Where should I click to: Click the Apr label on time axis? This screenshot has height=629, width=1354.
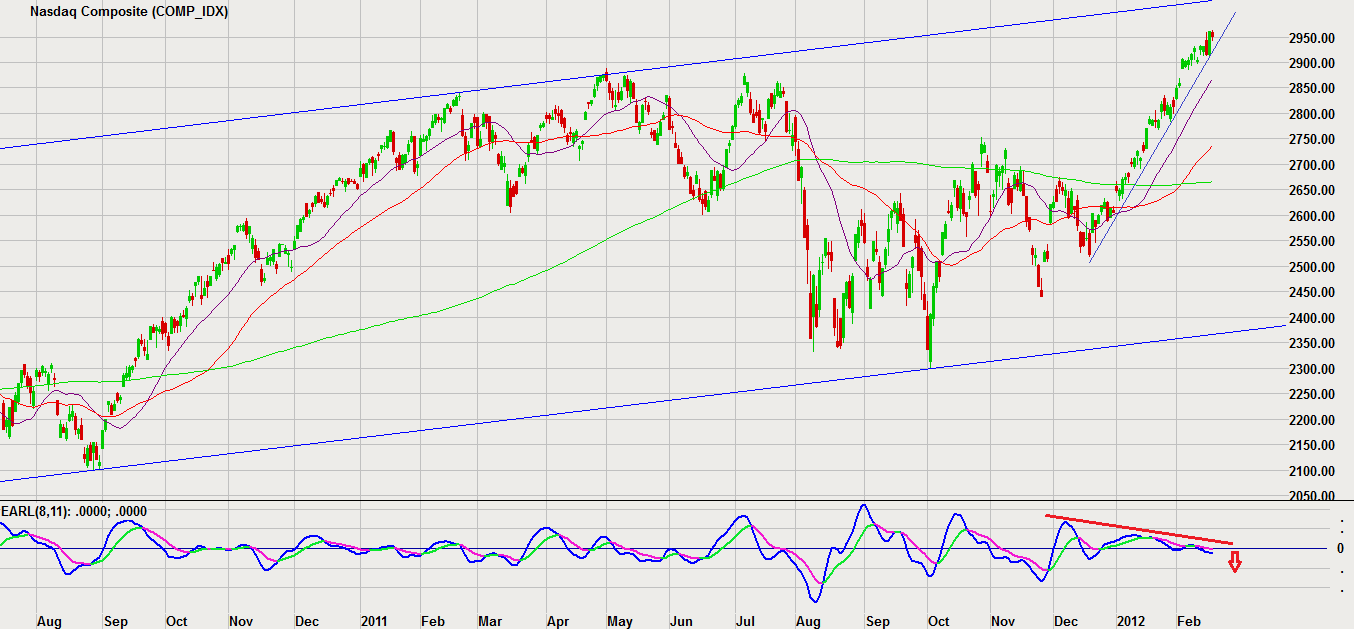pyautogui.click(x=556, y=621)
